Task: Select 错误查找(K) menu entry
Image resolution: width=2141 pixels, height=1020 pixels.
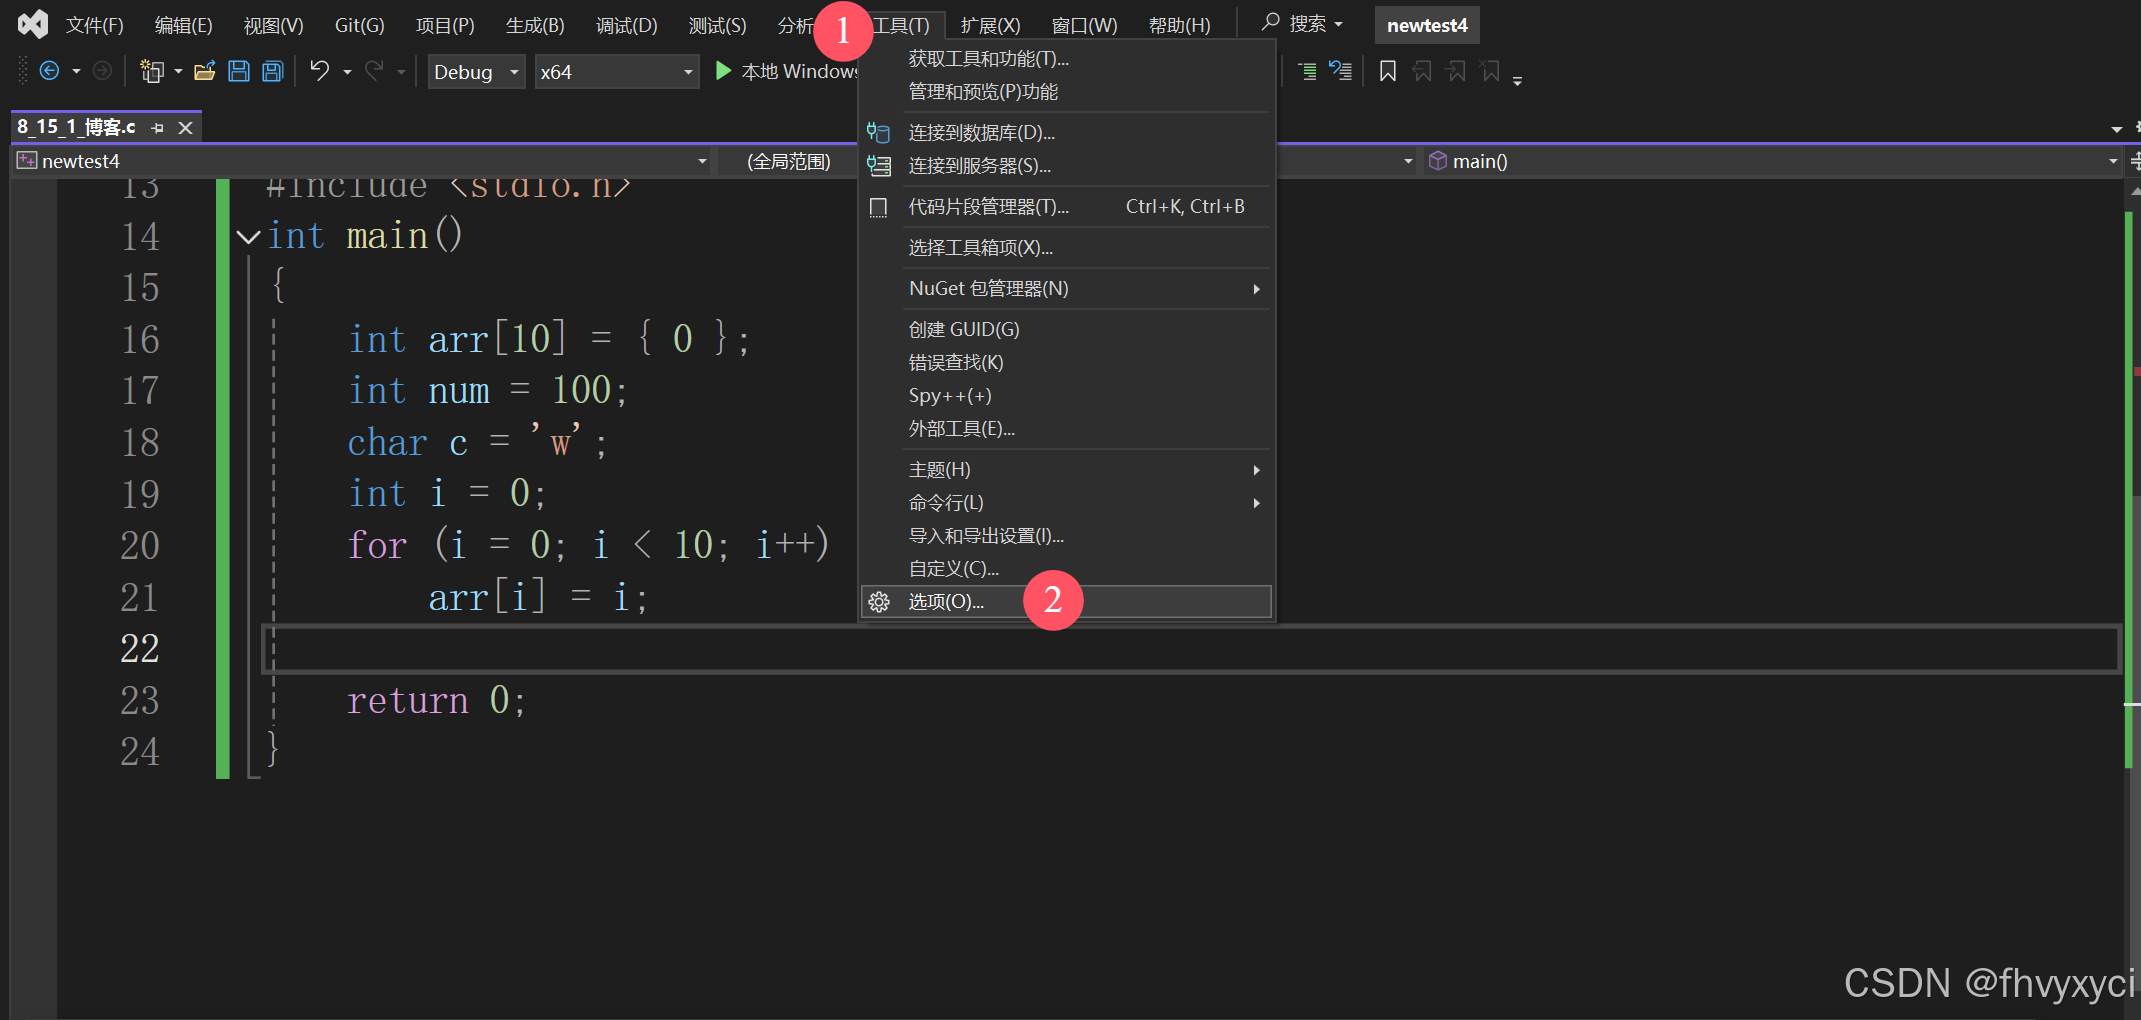Action: [x=1066, y=363]
